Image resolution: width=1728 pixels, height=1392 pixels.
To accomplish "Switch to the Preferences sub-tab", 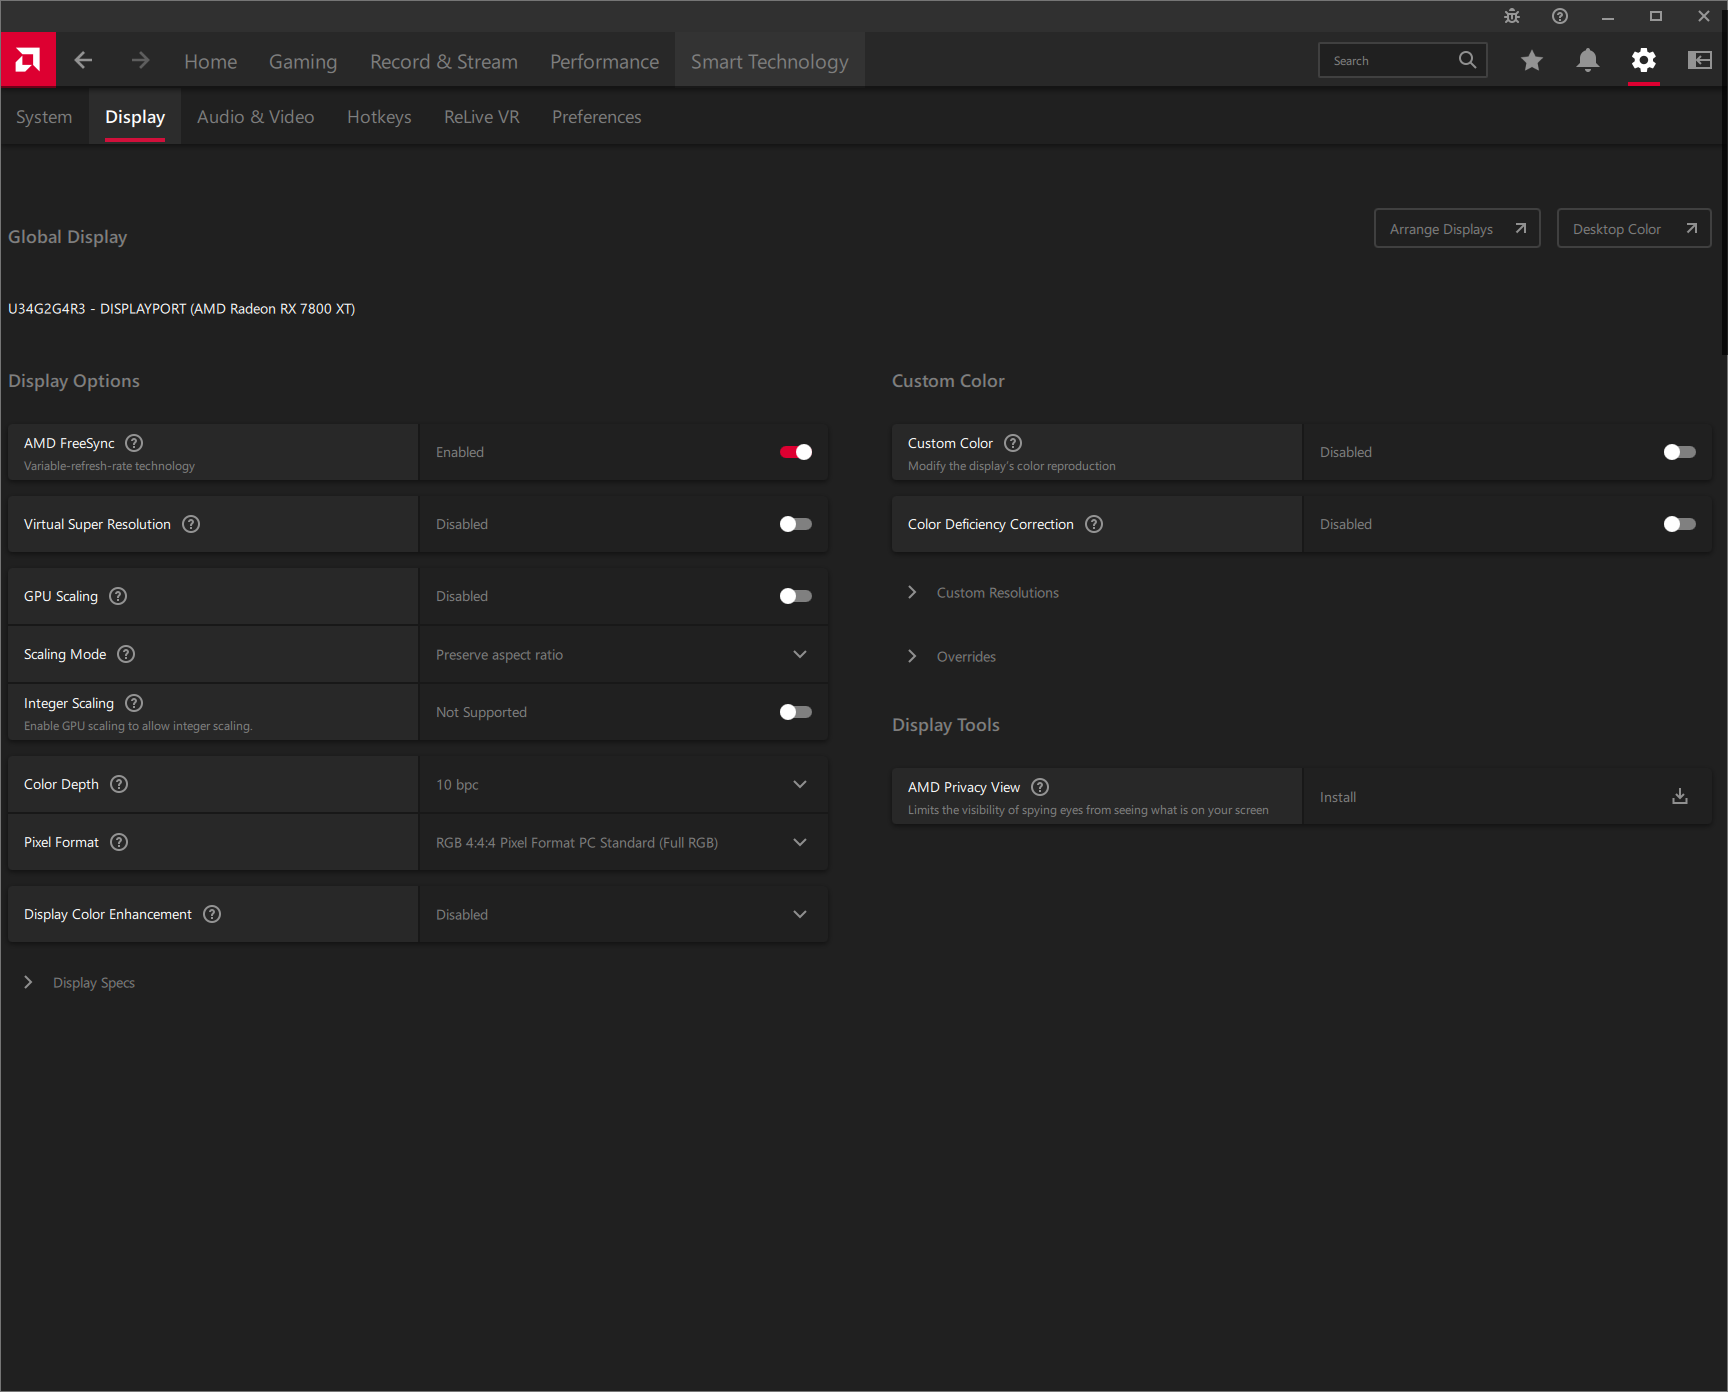I will [597, 117].
